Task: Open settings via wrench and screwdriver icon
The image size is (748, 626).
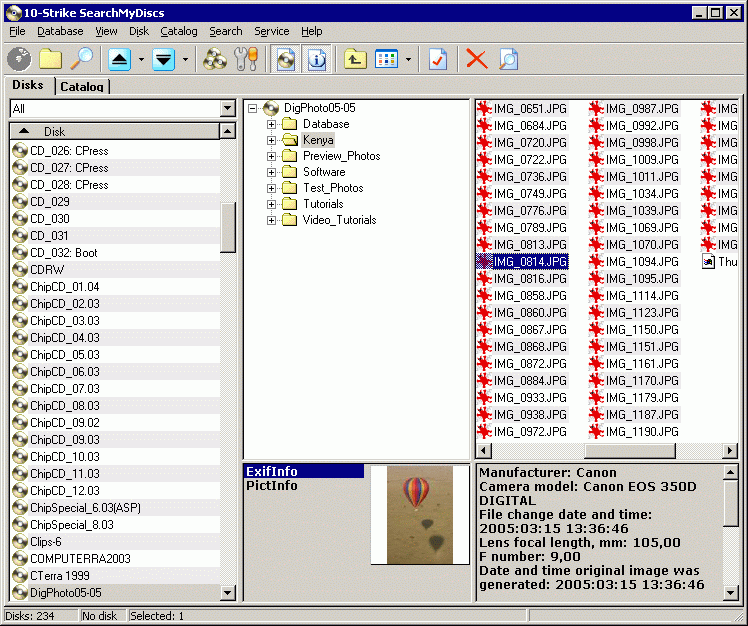Action: 246,59
